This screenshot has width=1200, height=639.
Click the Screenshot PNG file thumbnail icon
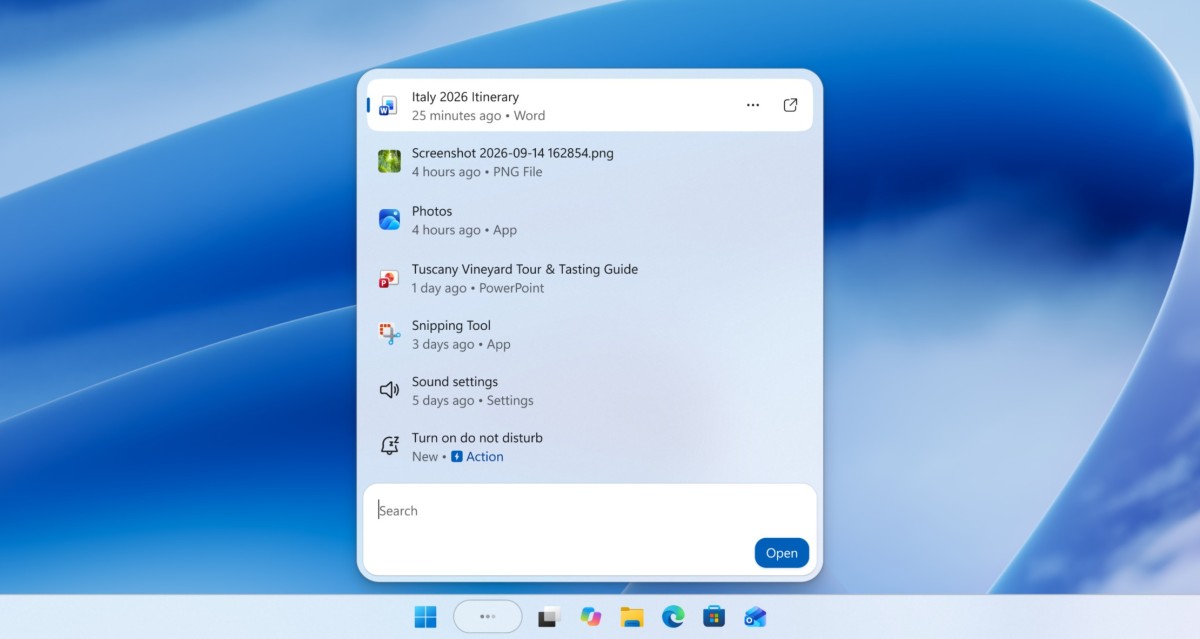click(x=389, y=161)
